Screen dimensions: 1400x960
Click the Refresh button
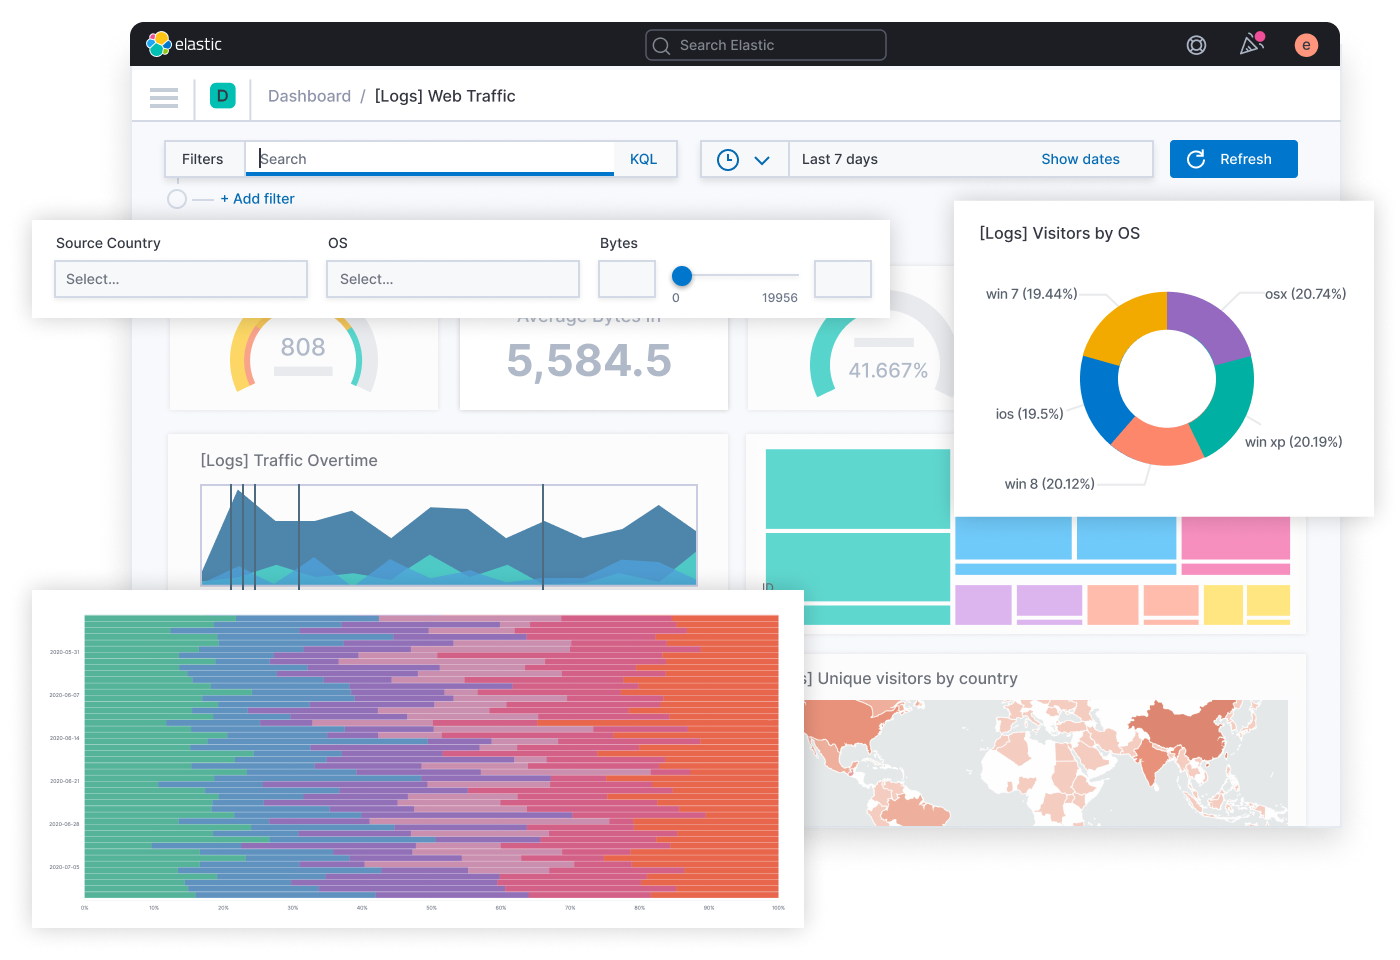point(1233,159)
